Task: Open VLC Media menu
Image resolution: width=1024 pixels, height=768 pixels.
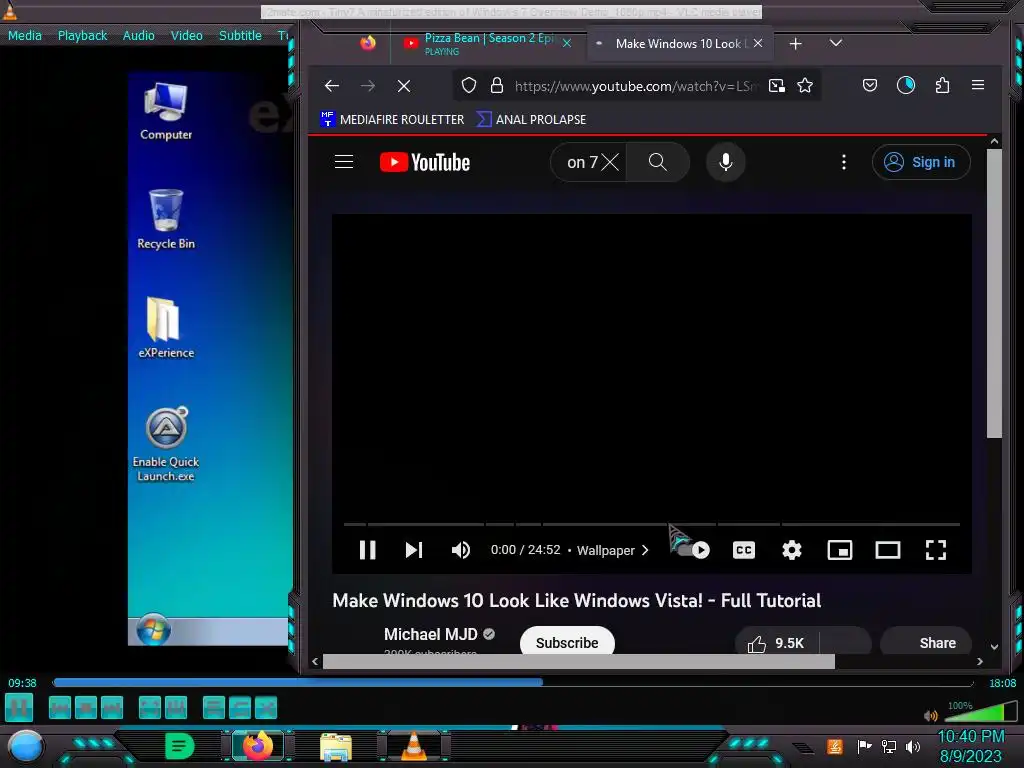Action: [25, 35]
